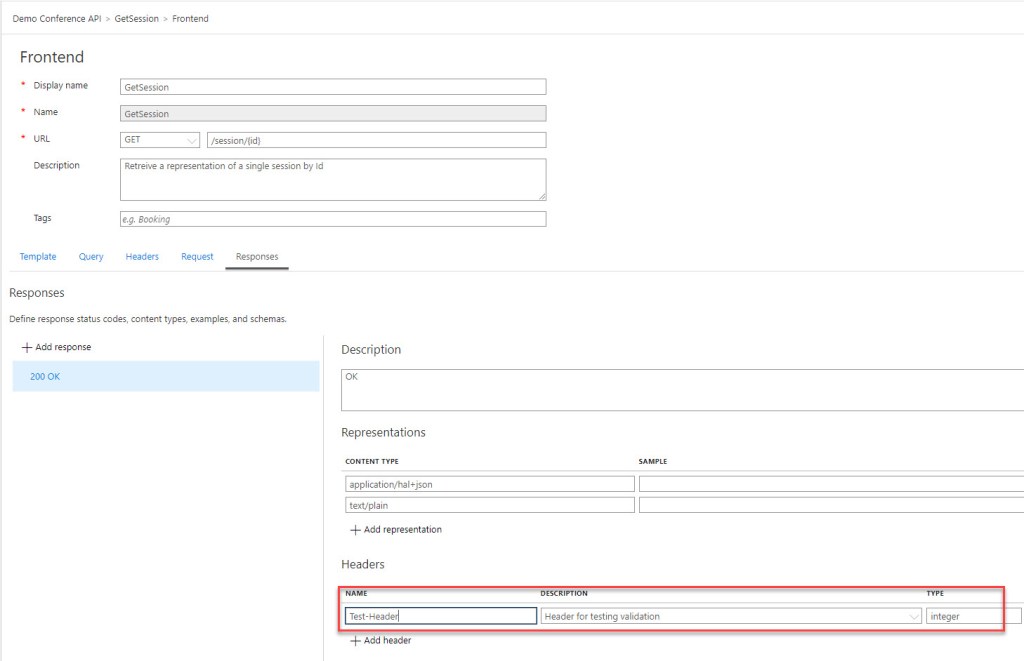Select the Responses tab
1024x661 pixels.
pyautogui.click(x=257, y=257)
